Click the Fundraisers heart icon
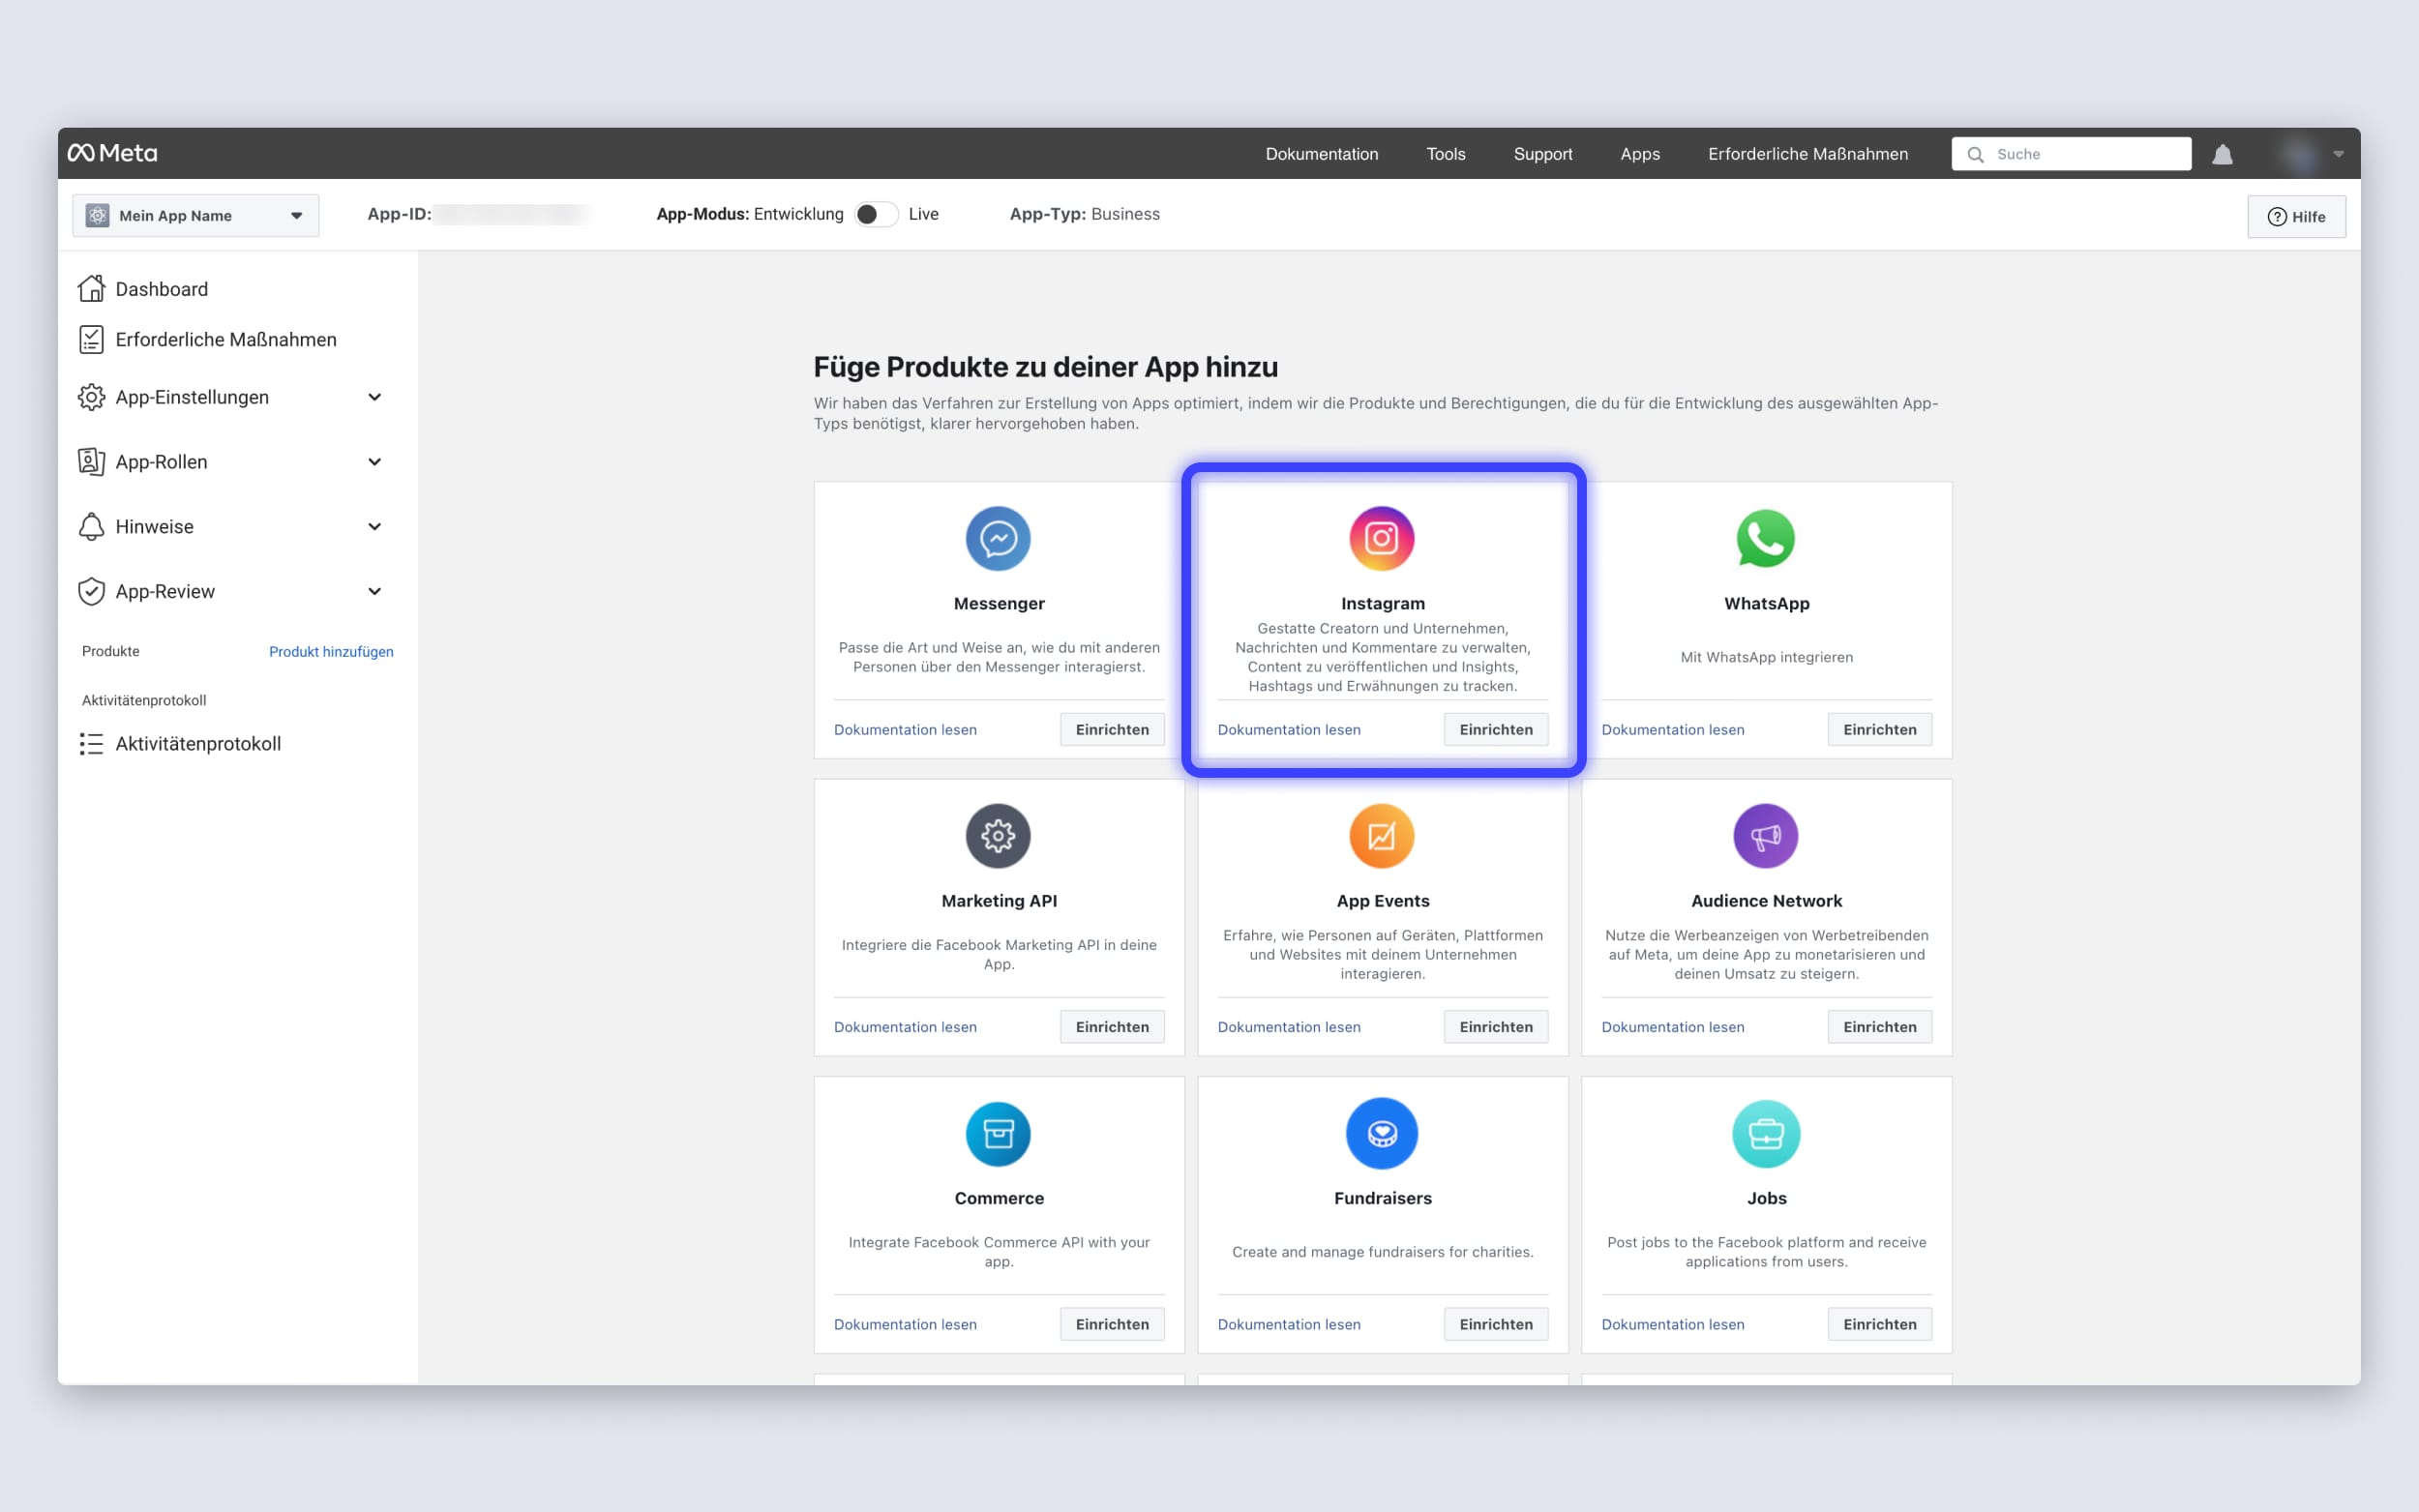The height and width of the screenshot is (1512, 2419). coord(1382,1133)
